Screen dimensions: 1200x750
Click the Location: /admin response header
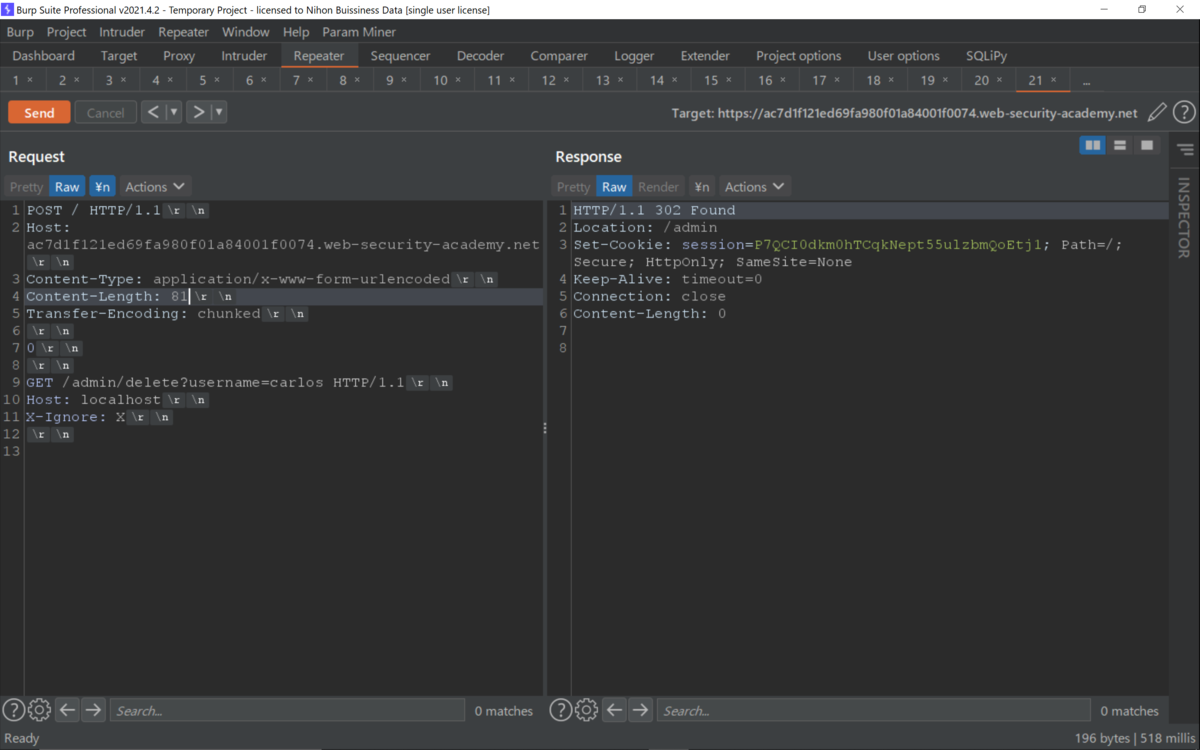pyautogui.click(x=645, y=228)
